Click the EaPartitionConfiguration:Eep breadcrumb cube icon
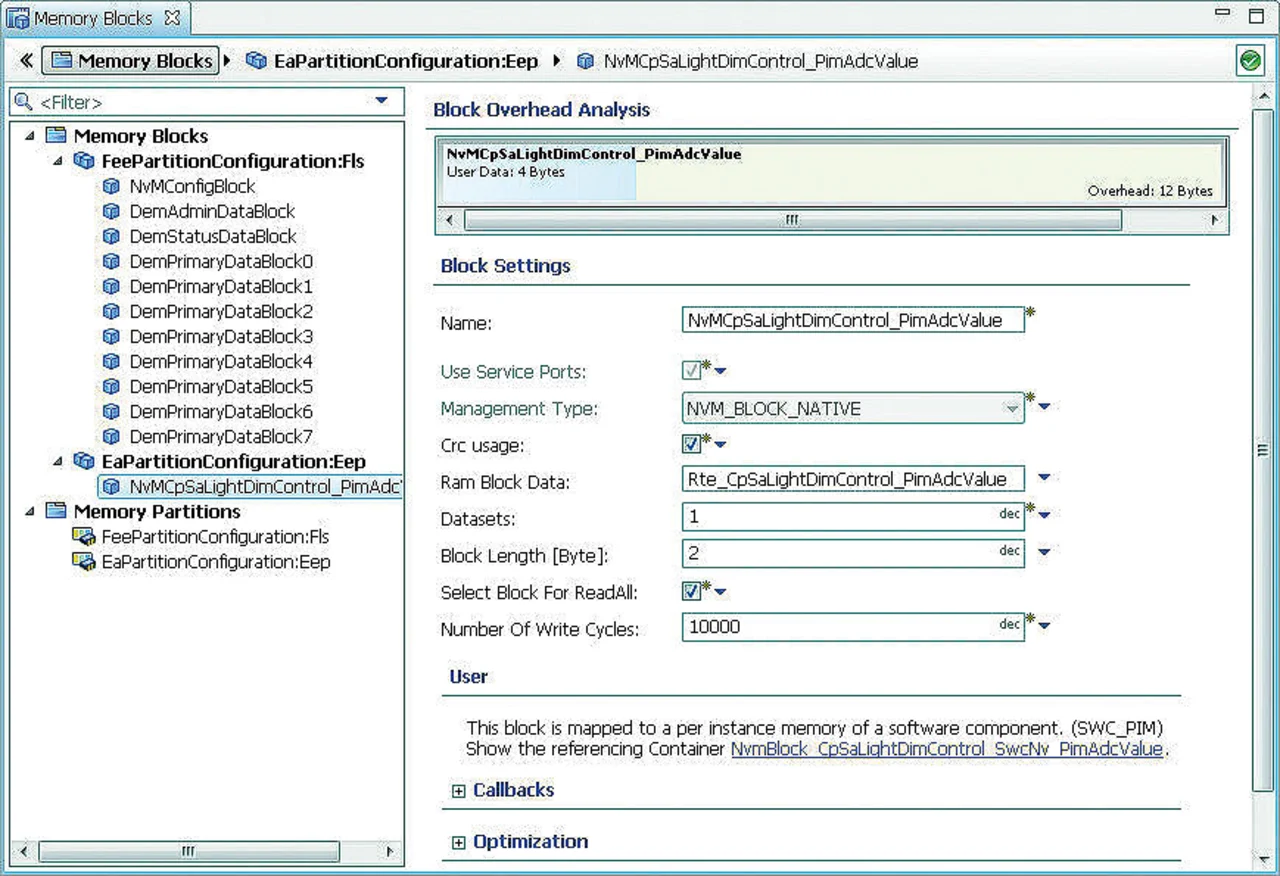1280x876 pixels. click(x=256, y=61)
